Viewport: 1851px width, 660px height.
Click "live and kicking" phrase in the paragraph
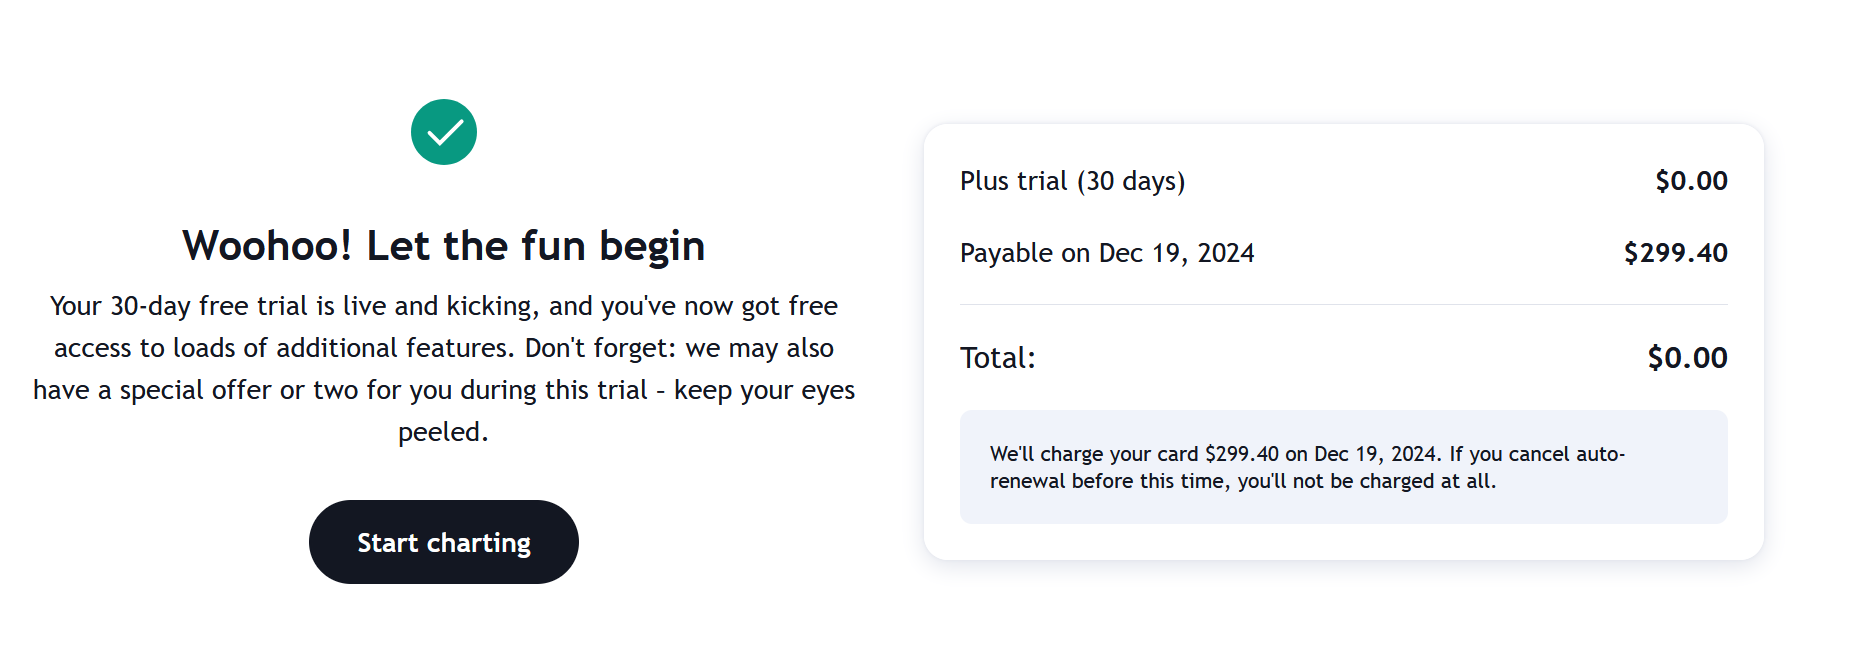click(x=441, y=306)
